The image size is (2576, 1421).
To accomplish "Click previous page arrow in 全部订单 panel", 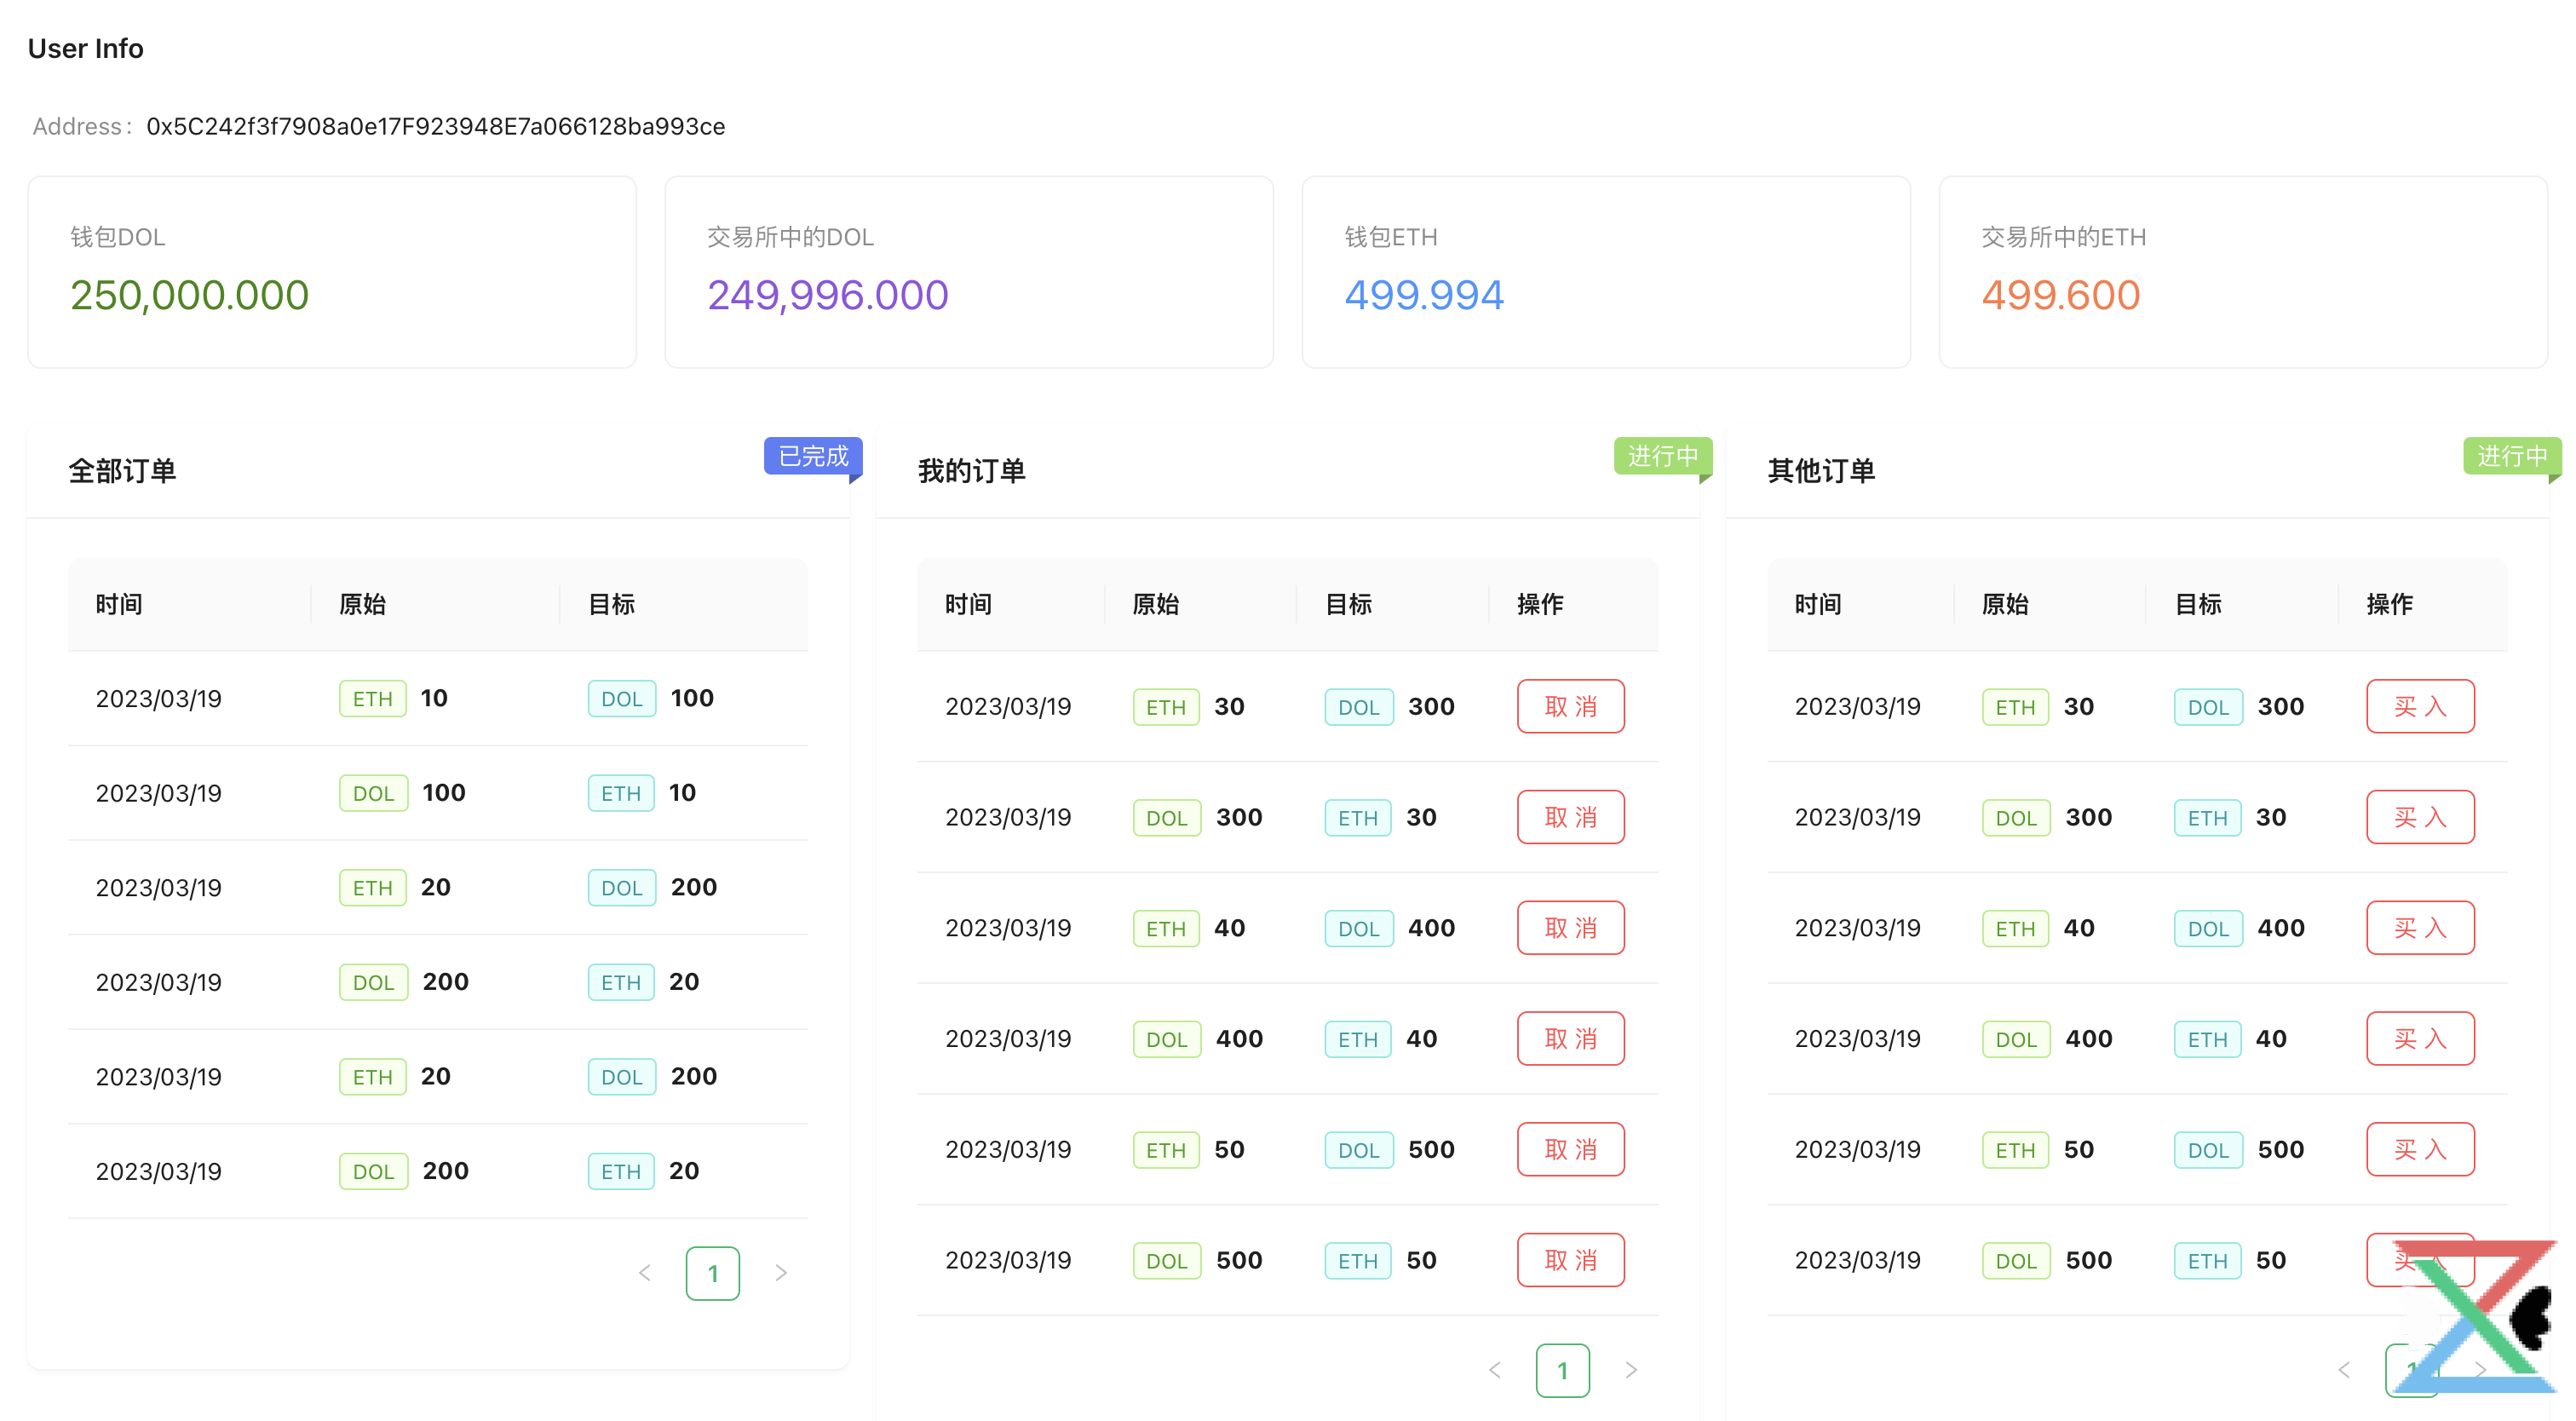I will tap(645, 1273).
